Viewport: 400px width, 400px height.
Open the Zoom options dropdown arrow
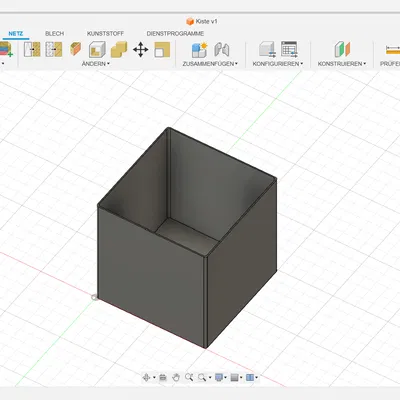[210, 378]
